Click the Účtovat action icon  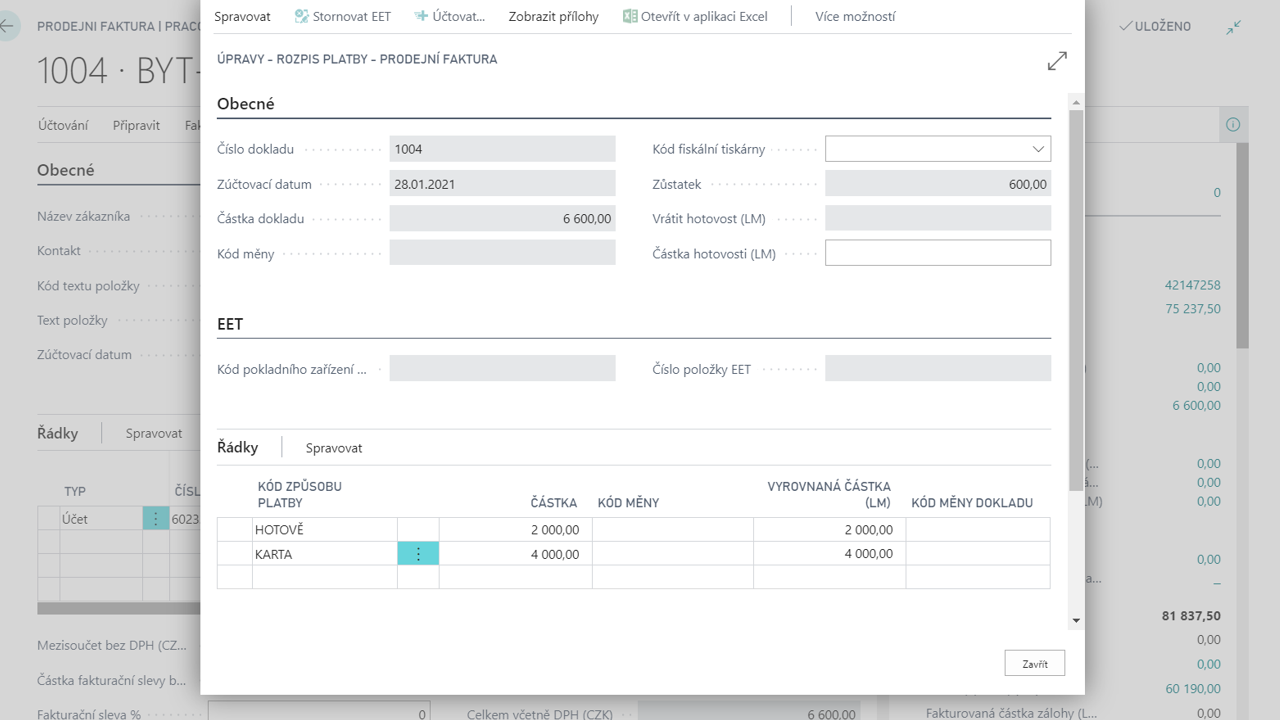[421, 16]
